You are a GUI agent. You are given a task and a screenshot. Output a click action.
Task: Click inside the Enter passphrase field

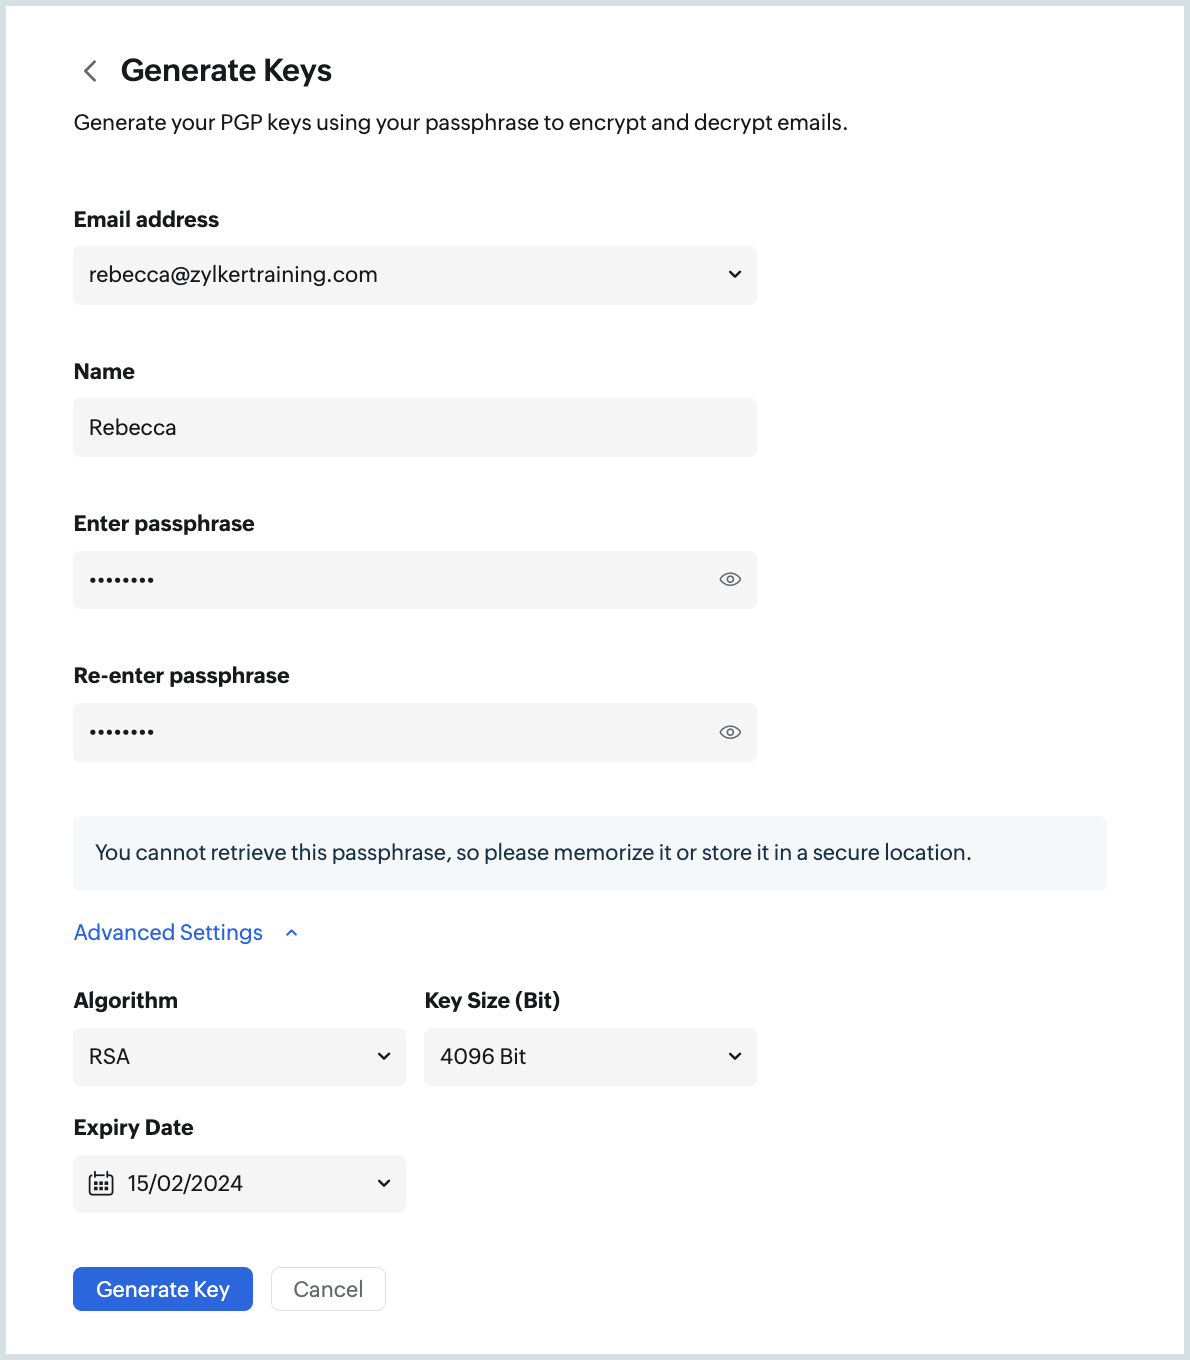[x=400, y=580]
